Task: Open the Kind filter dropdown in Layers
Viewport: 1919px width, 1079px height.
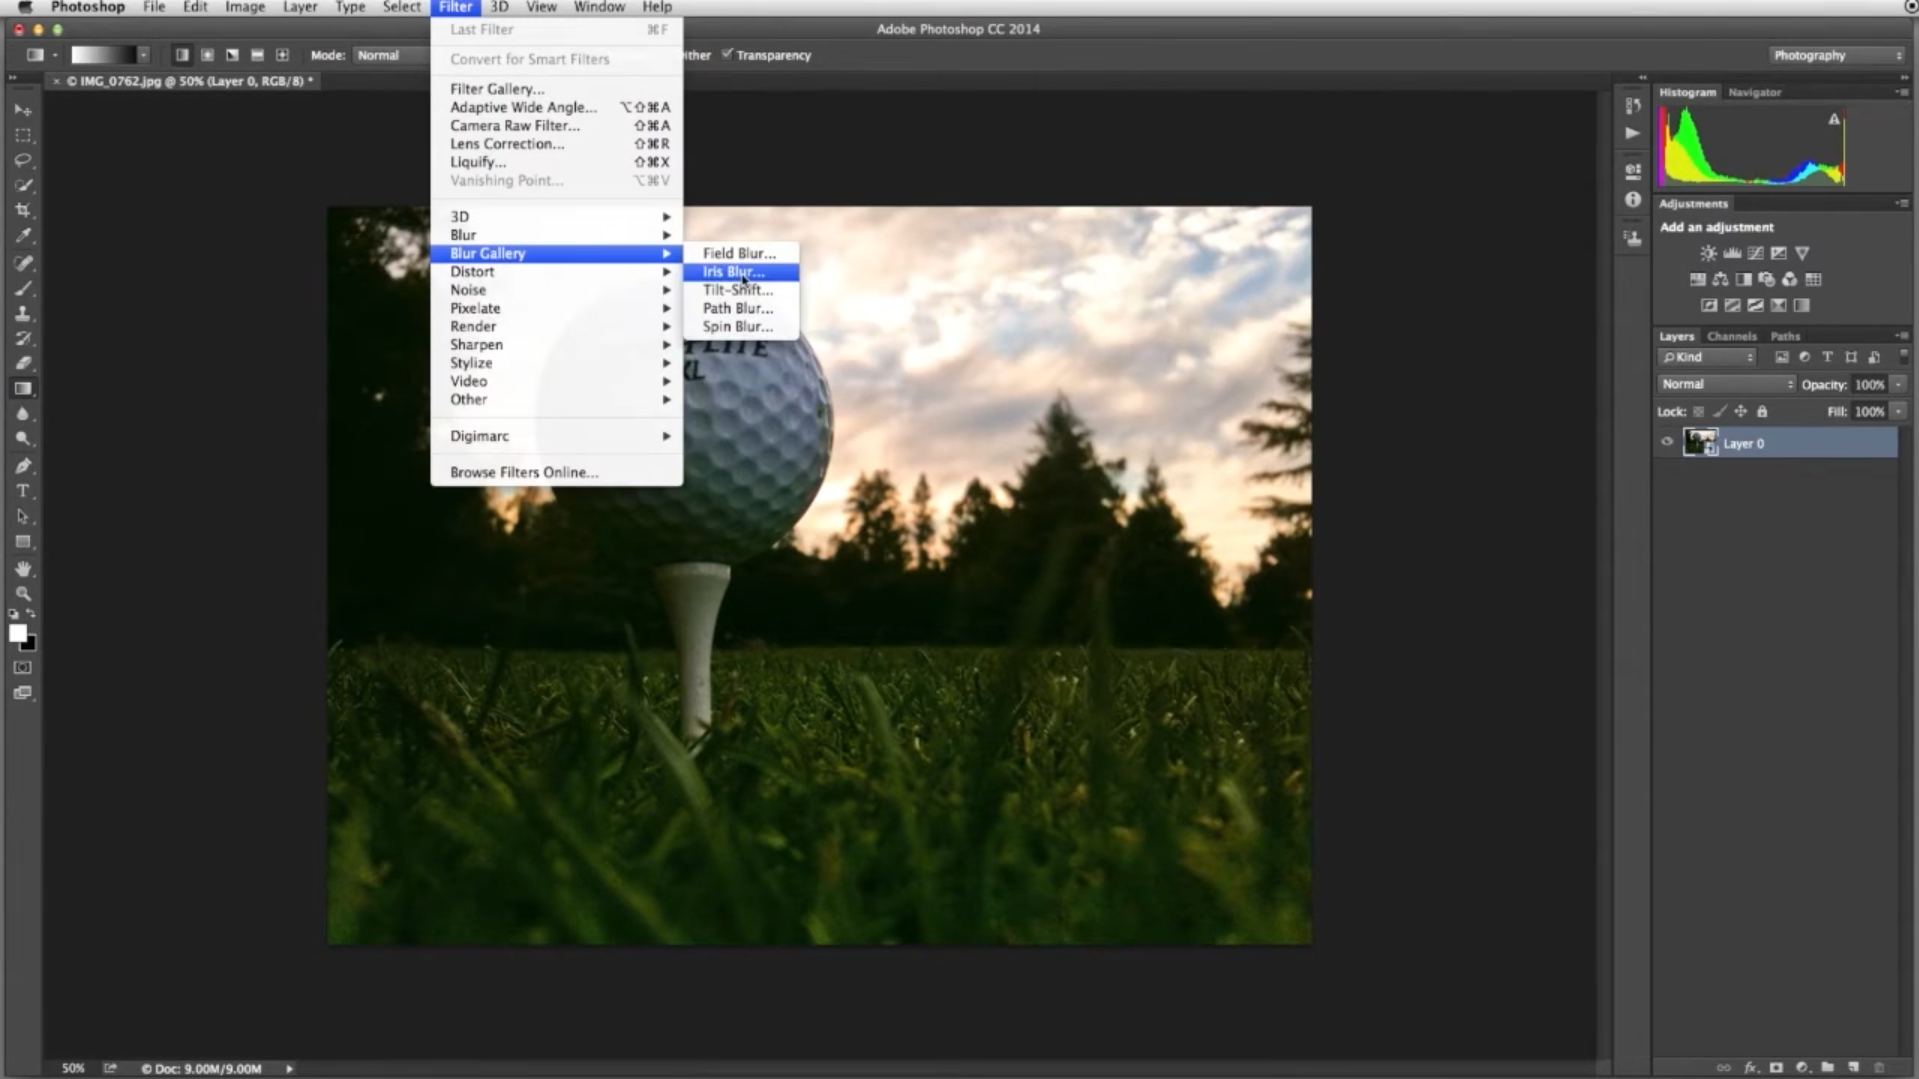Action: tap(1708, 357)
